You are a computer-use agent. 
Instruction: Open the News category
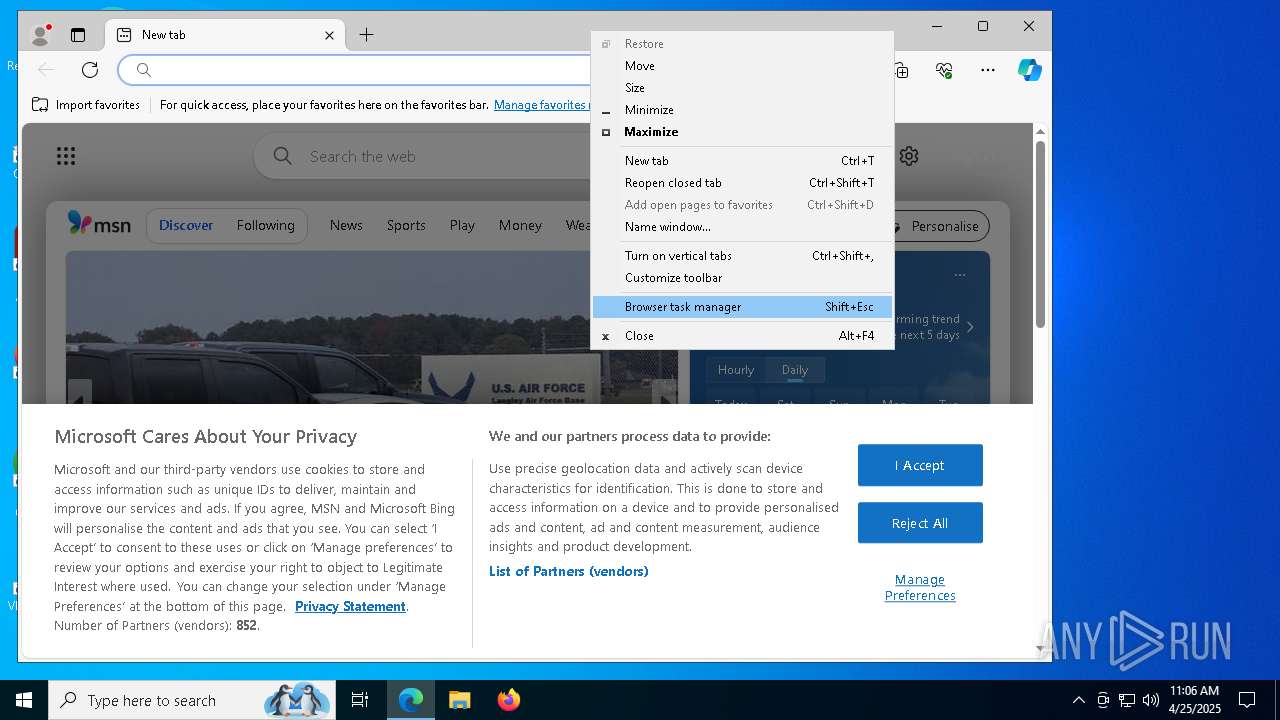pos(346,225)
